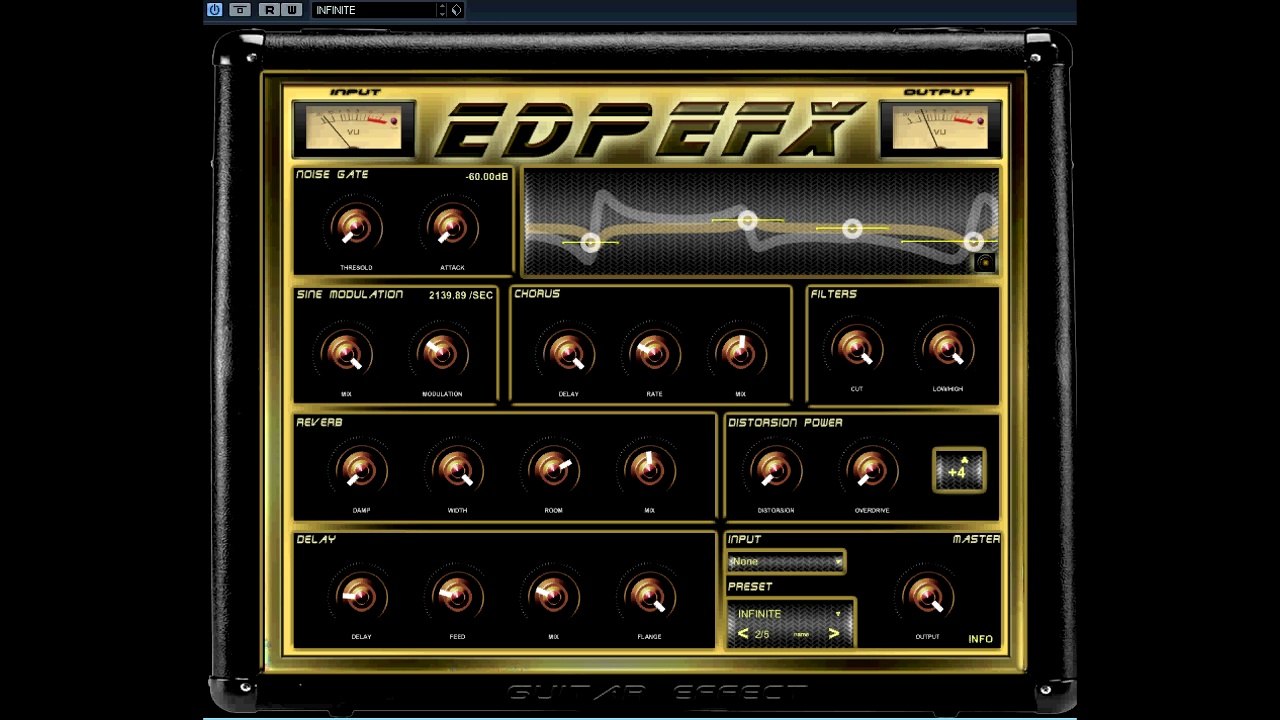
Task: Click the Reverb WIDTH knob
Action: coord(457,469)
